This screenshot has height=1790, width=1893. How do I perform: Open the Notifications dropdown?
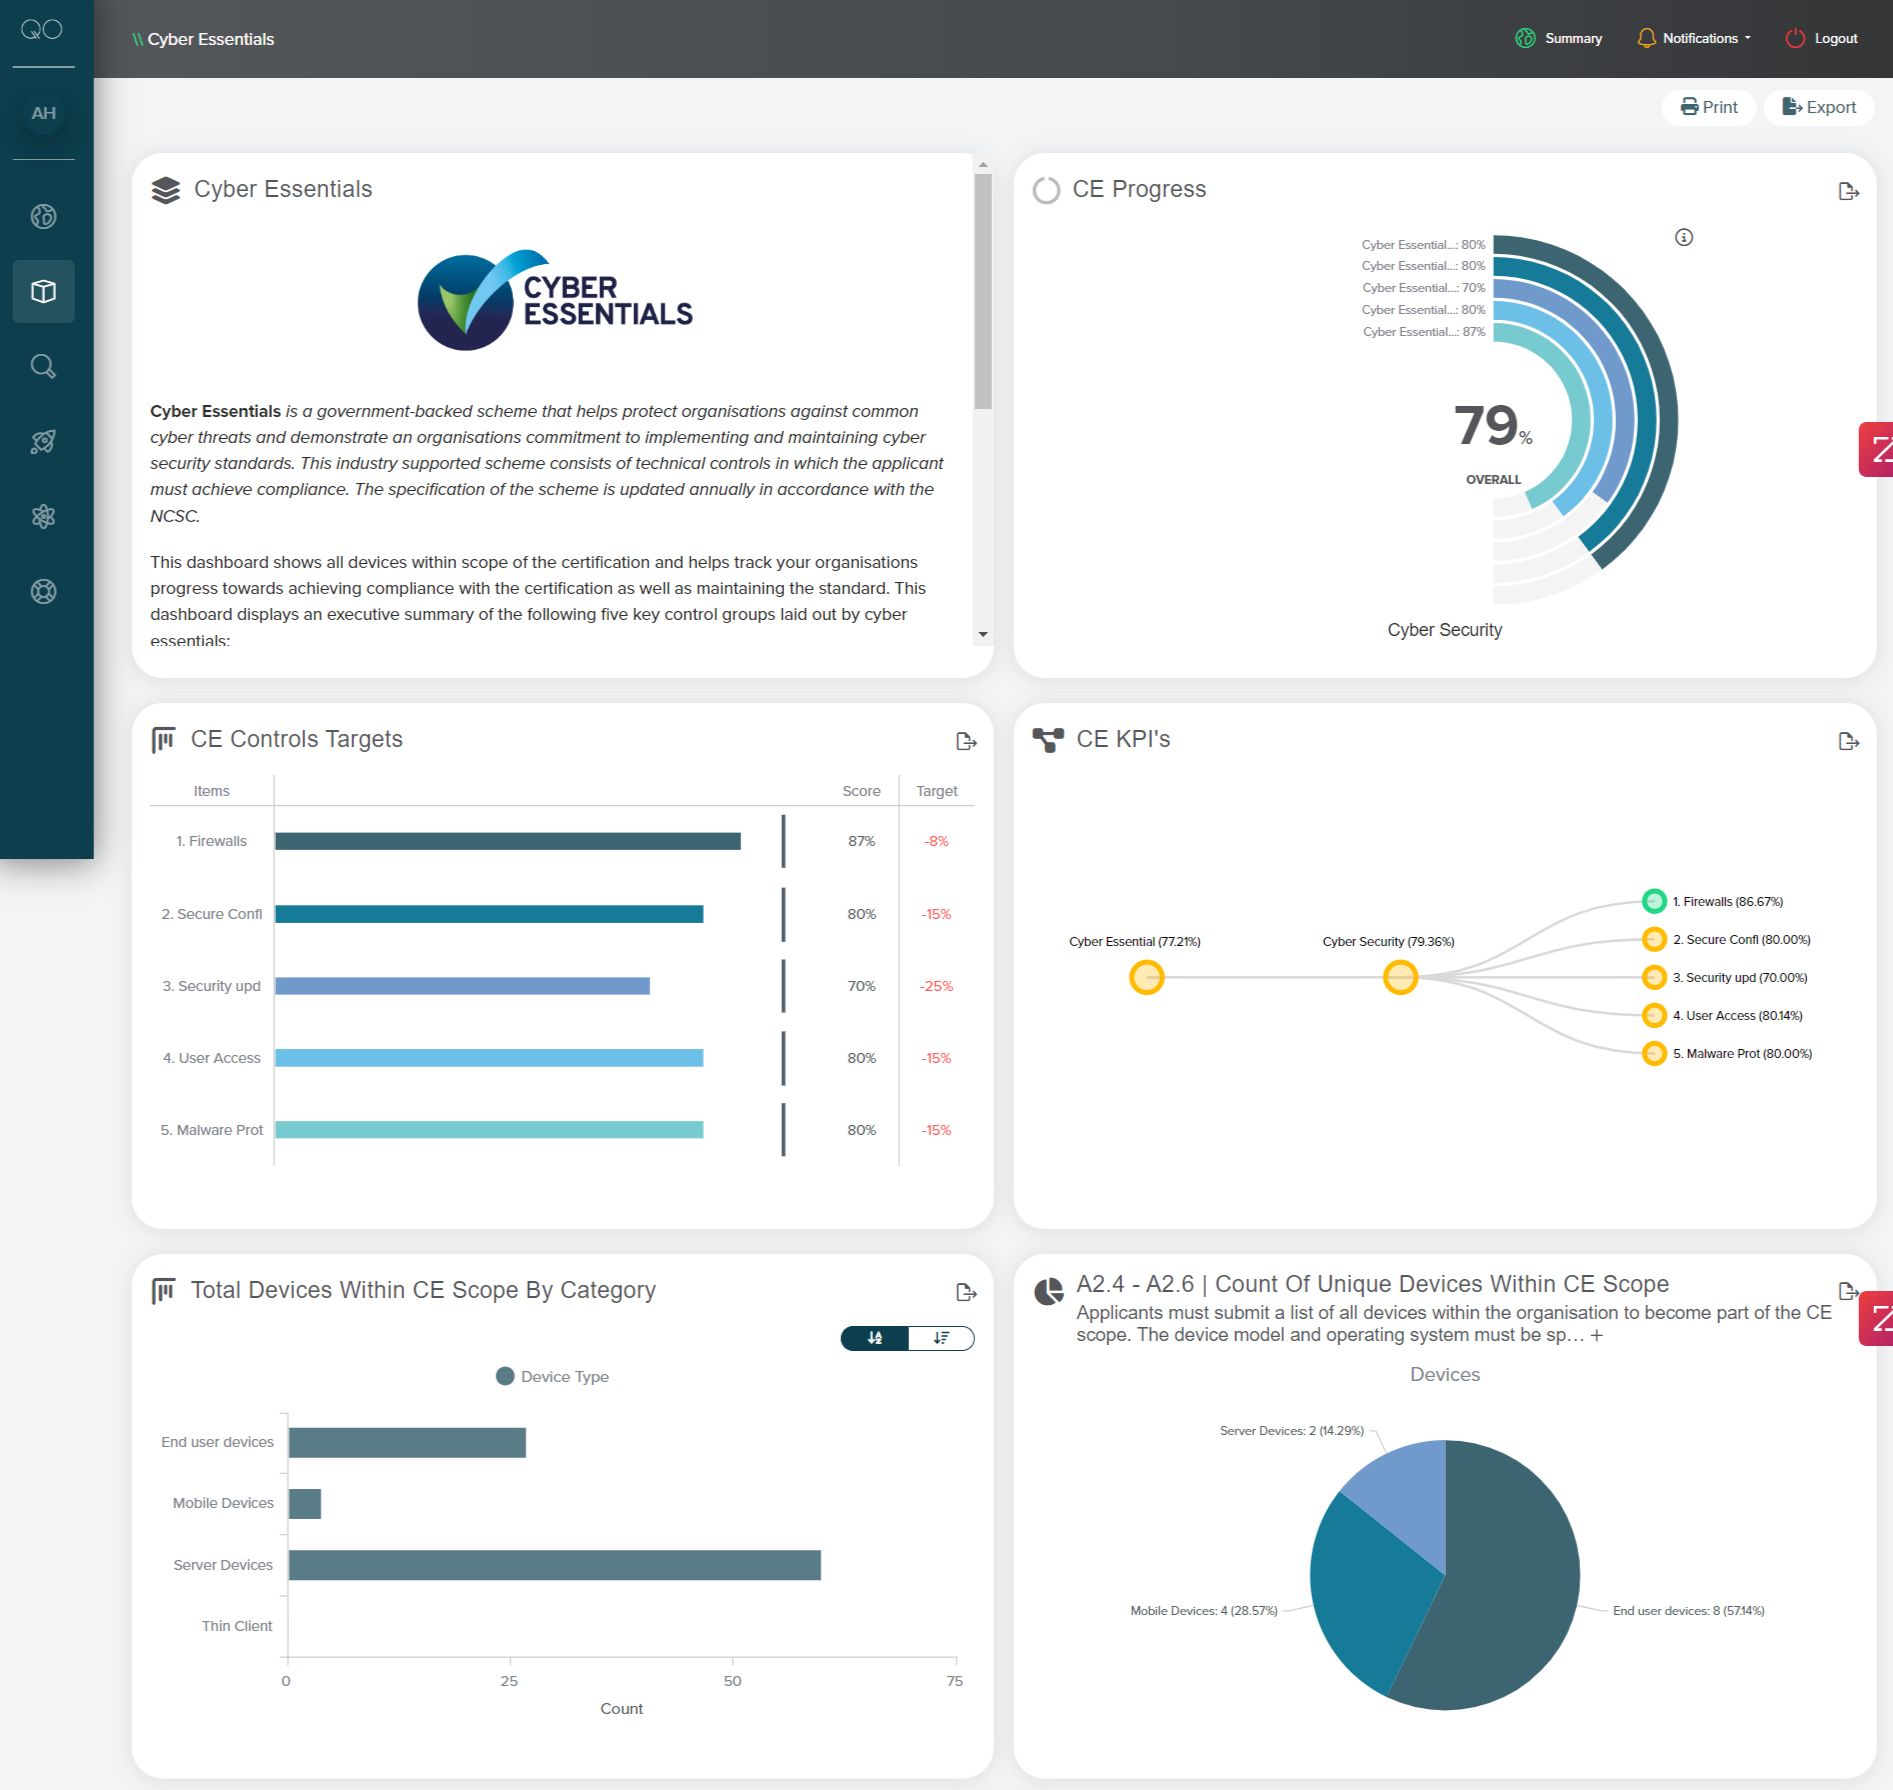click(x=1694, y=38)
